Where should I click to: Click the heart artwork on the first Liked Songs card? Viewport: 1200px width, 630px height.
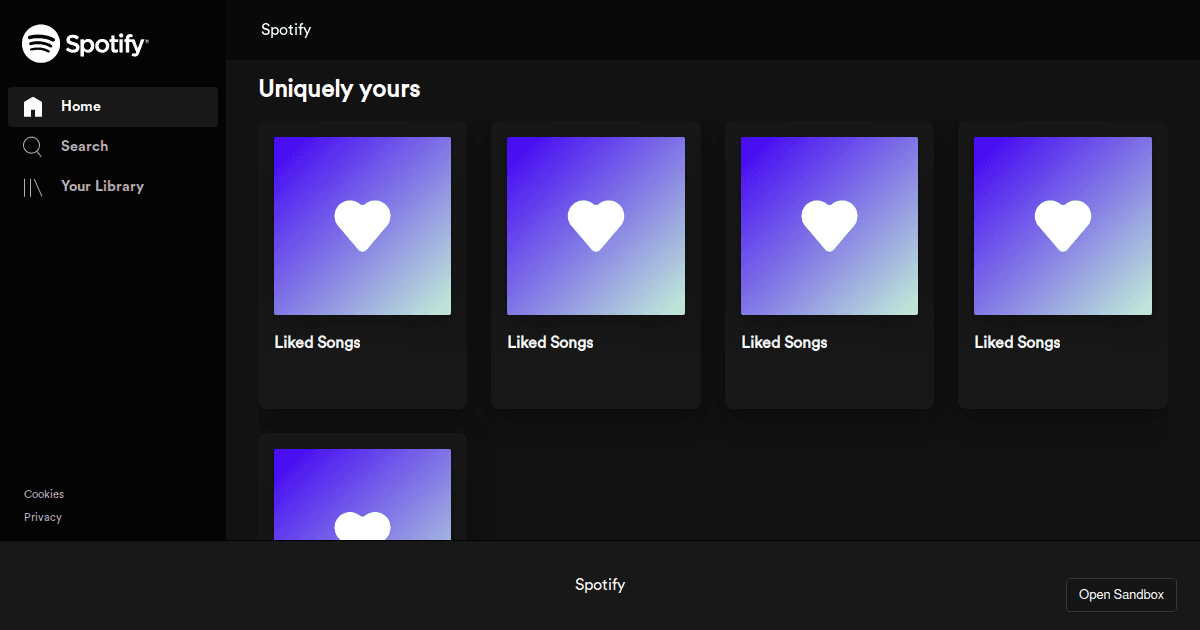362,226
